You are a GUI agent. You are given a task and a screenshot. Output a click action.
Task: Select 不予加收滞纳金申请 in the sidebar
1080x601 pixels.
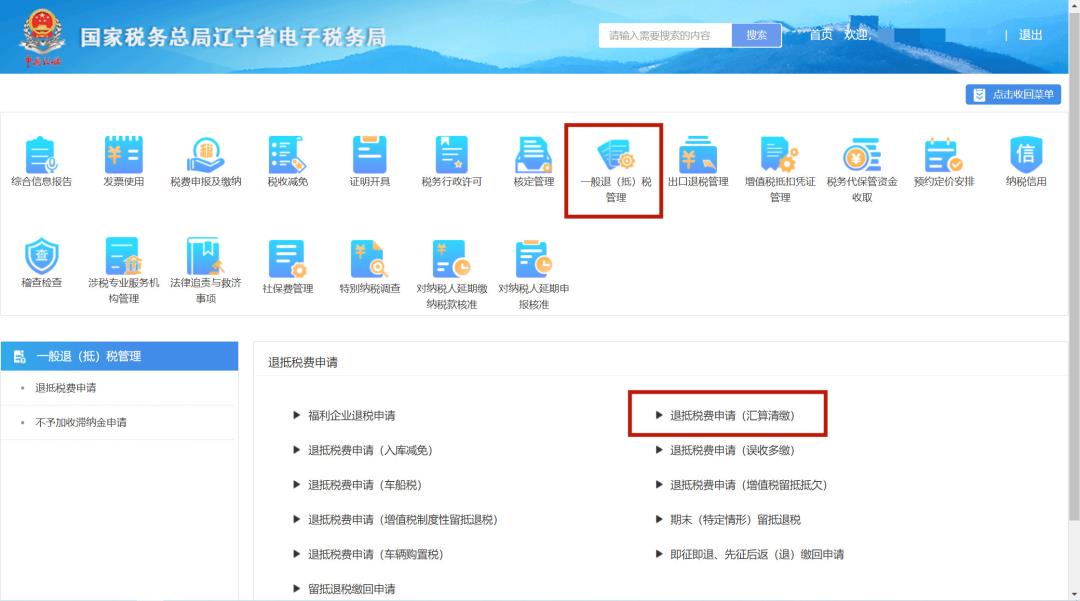click(x=81, y=422)
